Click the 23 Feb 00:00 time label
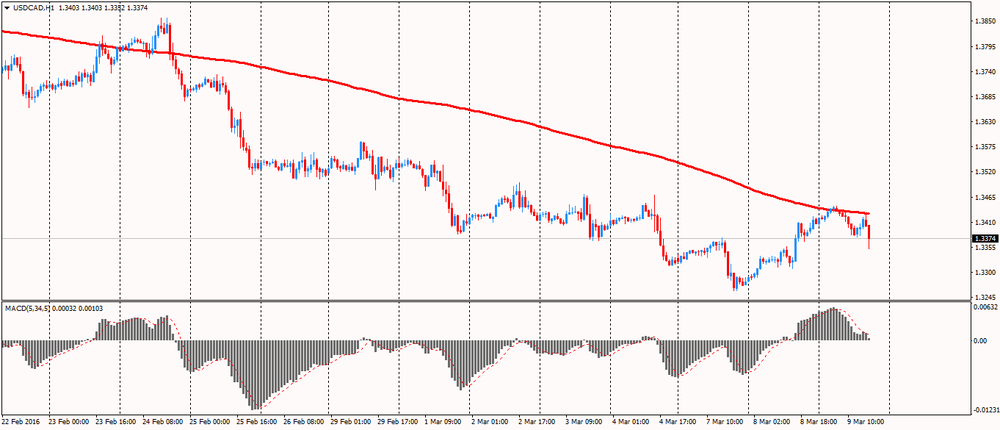Screen dimensions: 1000x430 pos(69,422)
